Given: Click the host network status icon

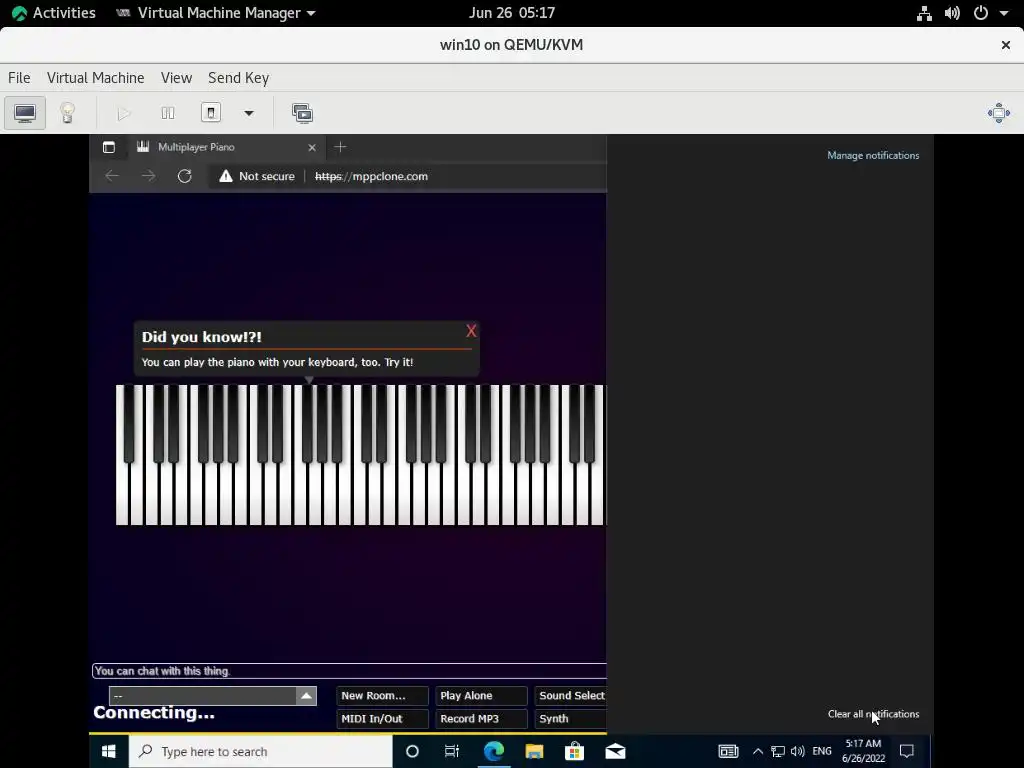Looking at the screenshot, I should (924, 13).
